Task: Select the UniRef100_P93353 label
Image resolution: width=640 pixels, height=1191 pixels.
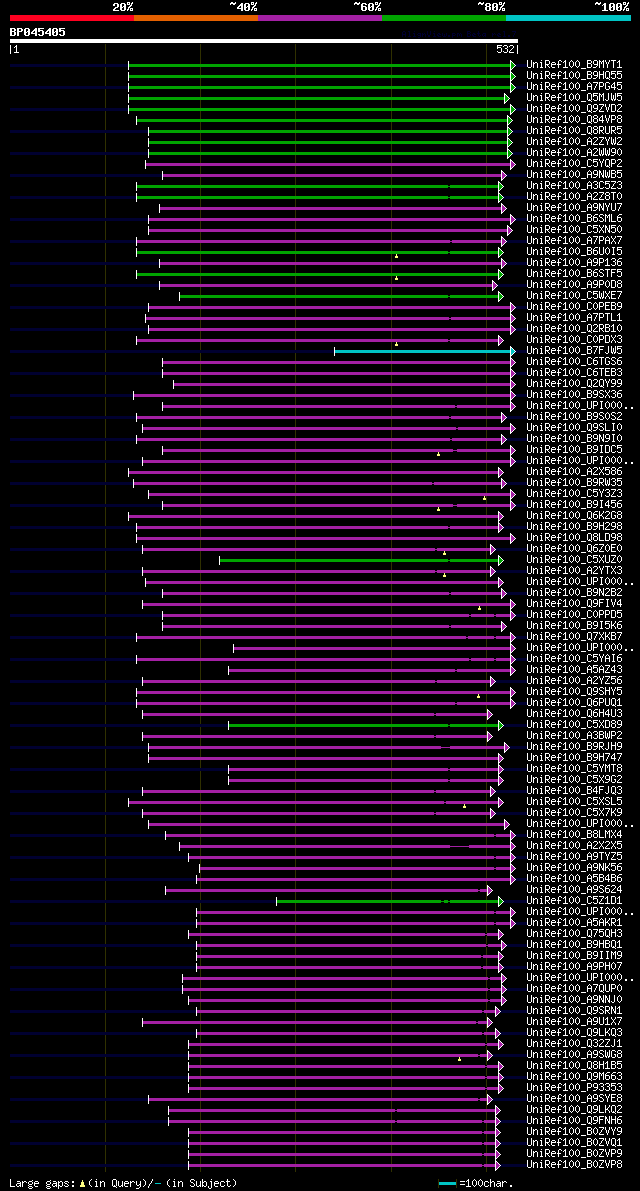Action: click(x=574, y=1088)
